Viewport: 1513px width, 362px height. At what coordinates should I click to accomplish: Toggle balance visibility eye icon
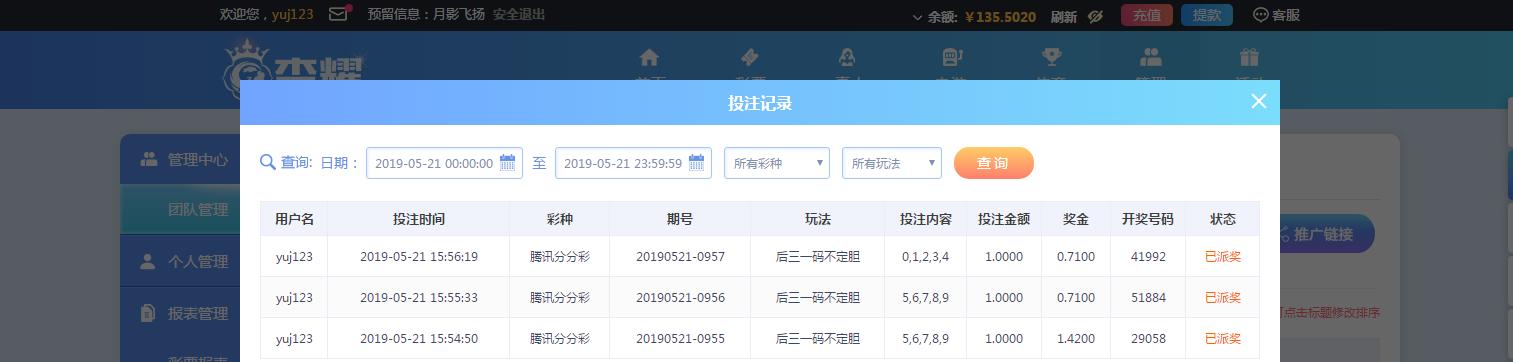[1095, 16]
